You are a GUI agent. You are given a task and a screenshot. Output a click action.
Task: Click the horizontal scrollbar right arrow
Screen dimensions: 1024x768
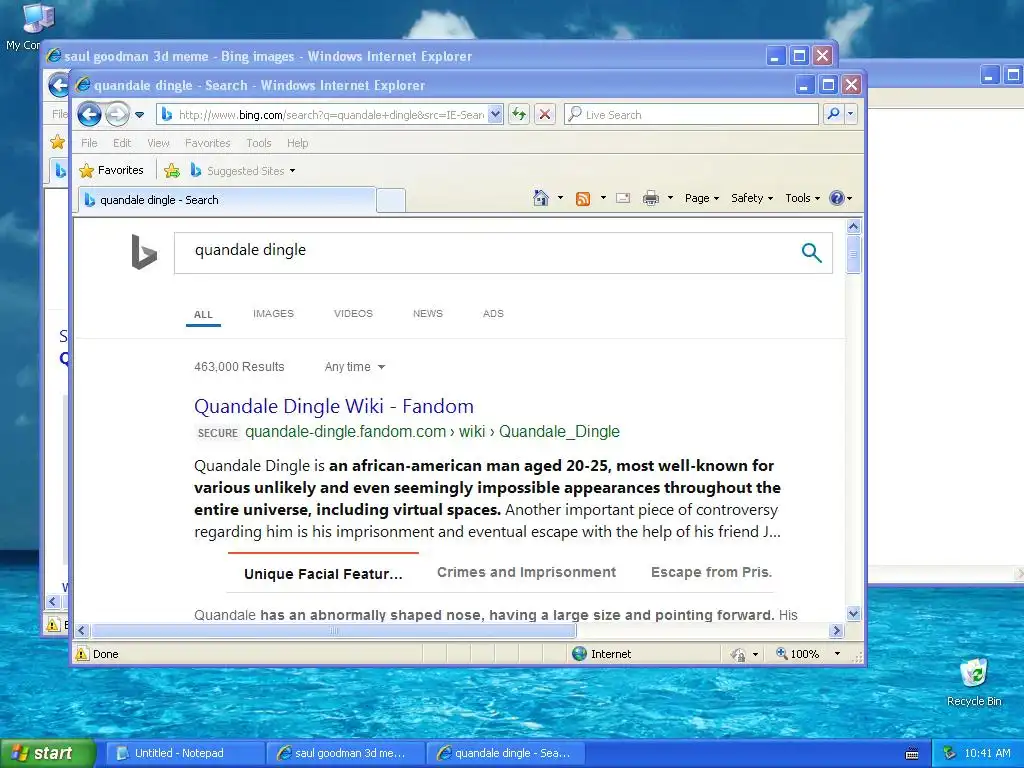pyautogui.click(x=837, y=631)
